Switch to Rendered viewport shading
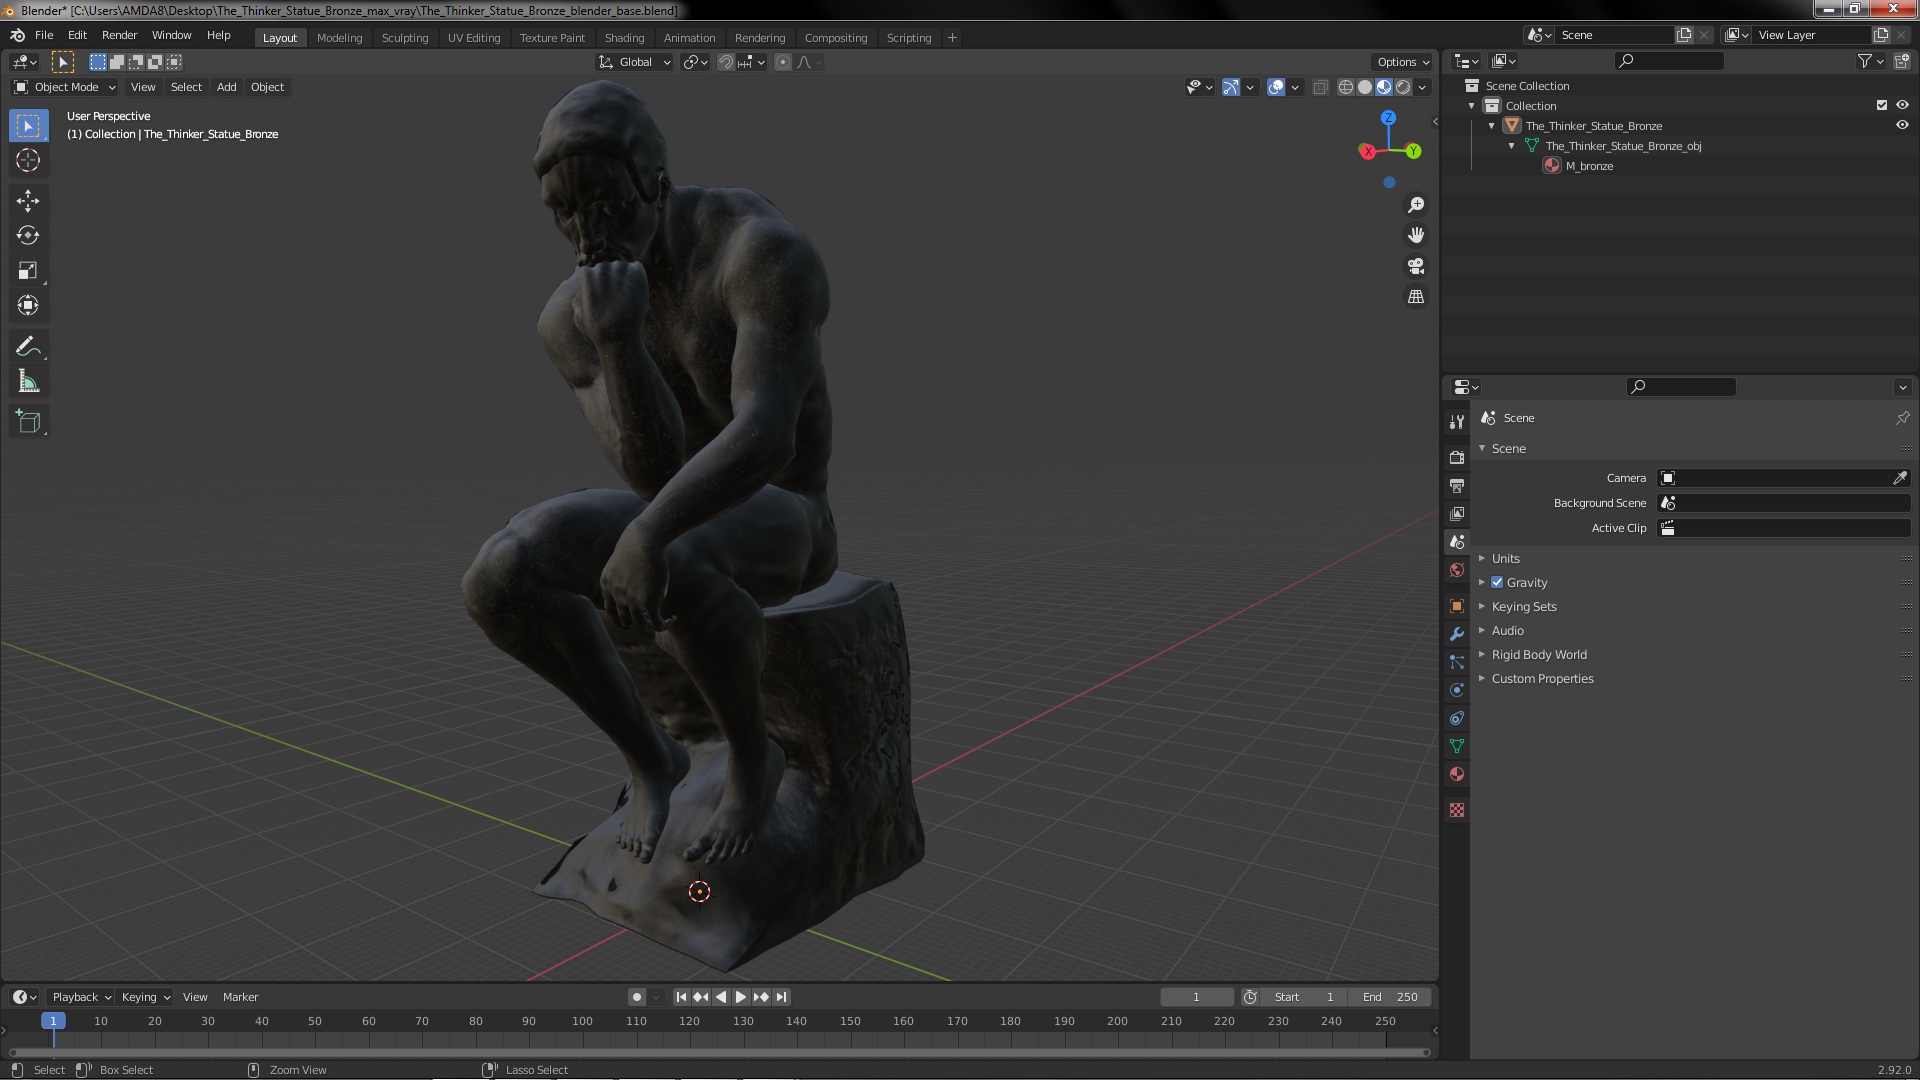The height and width of the screenshot is (1080, 1920). pyautogui.click(x=1403, y=88)
